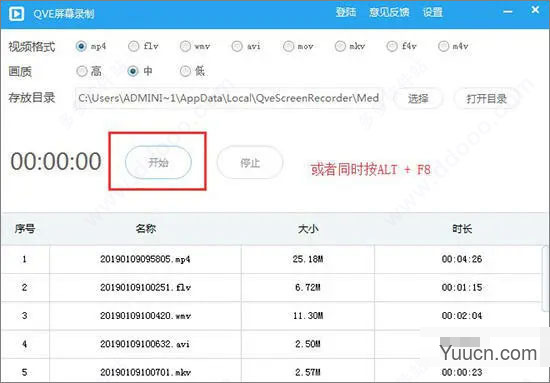
Task: Click the 序号 column header
Action: pyautogui.click(x=25, y=229)
